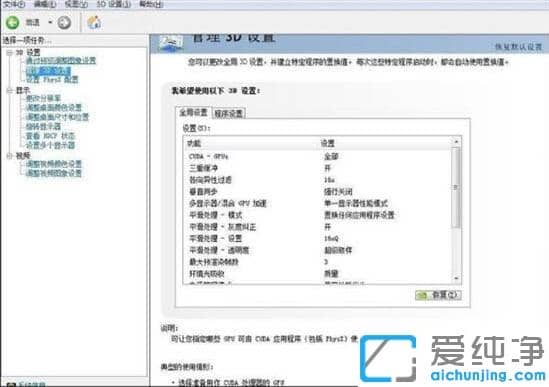Click the 恢复(R) button
The image size is (549, 387).
[x=438, y=295]
